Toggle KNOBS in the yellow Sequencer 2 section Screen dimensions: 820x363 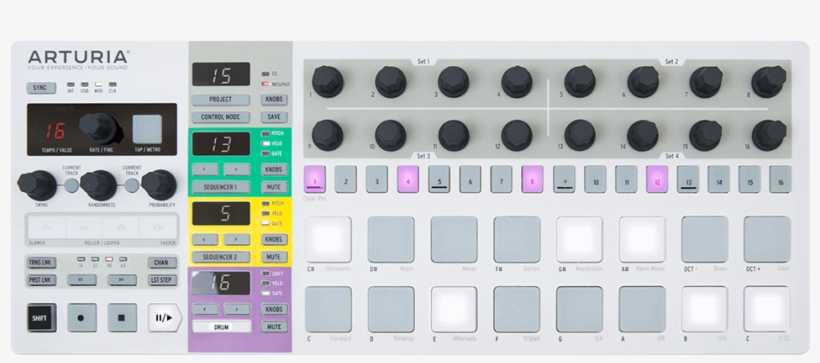click(x=274, y=240)
